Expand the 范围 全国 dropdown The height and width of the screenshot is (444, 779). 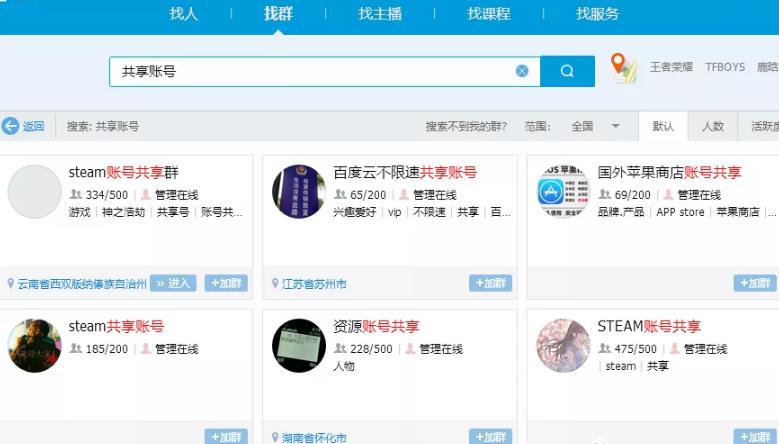[616, 126]
